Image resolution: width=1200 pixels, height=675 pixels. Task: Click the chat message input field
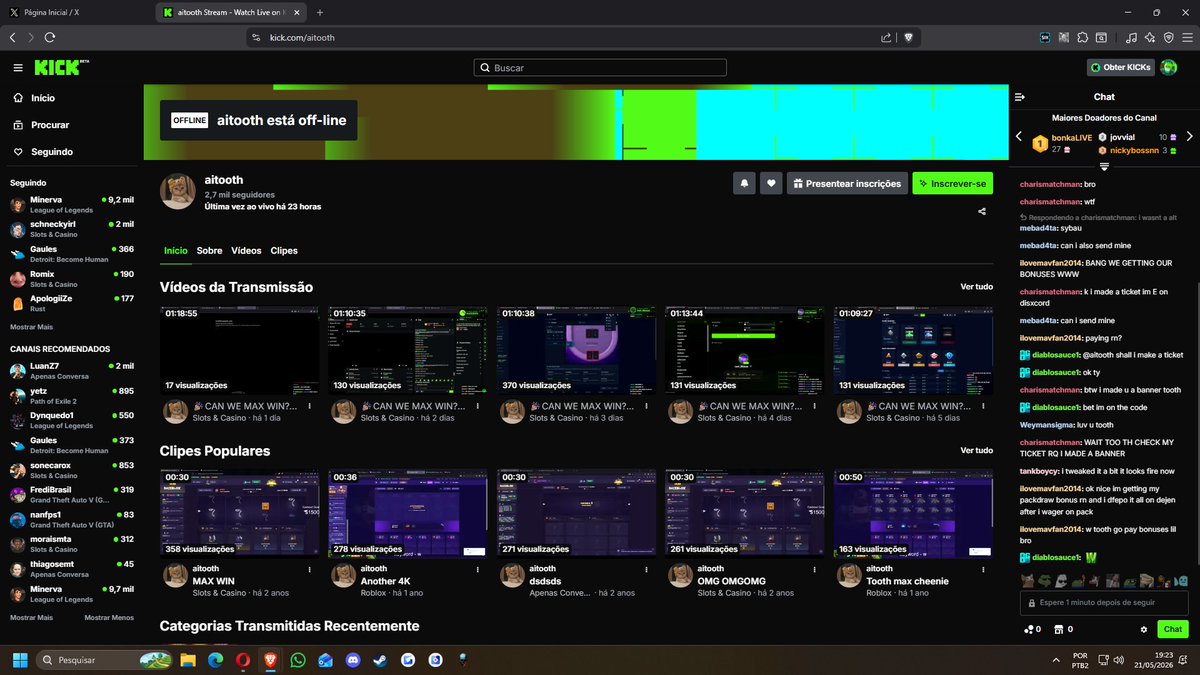coord(1104,603)
